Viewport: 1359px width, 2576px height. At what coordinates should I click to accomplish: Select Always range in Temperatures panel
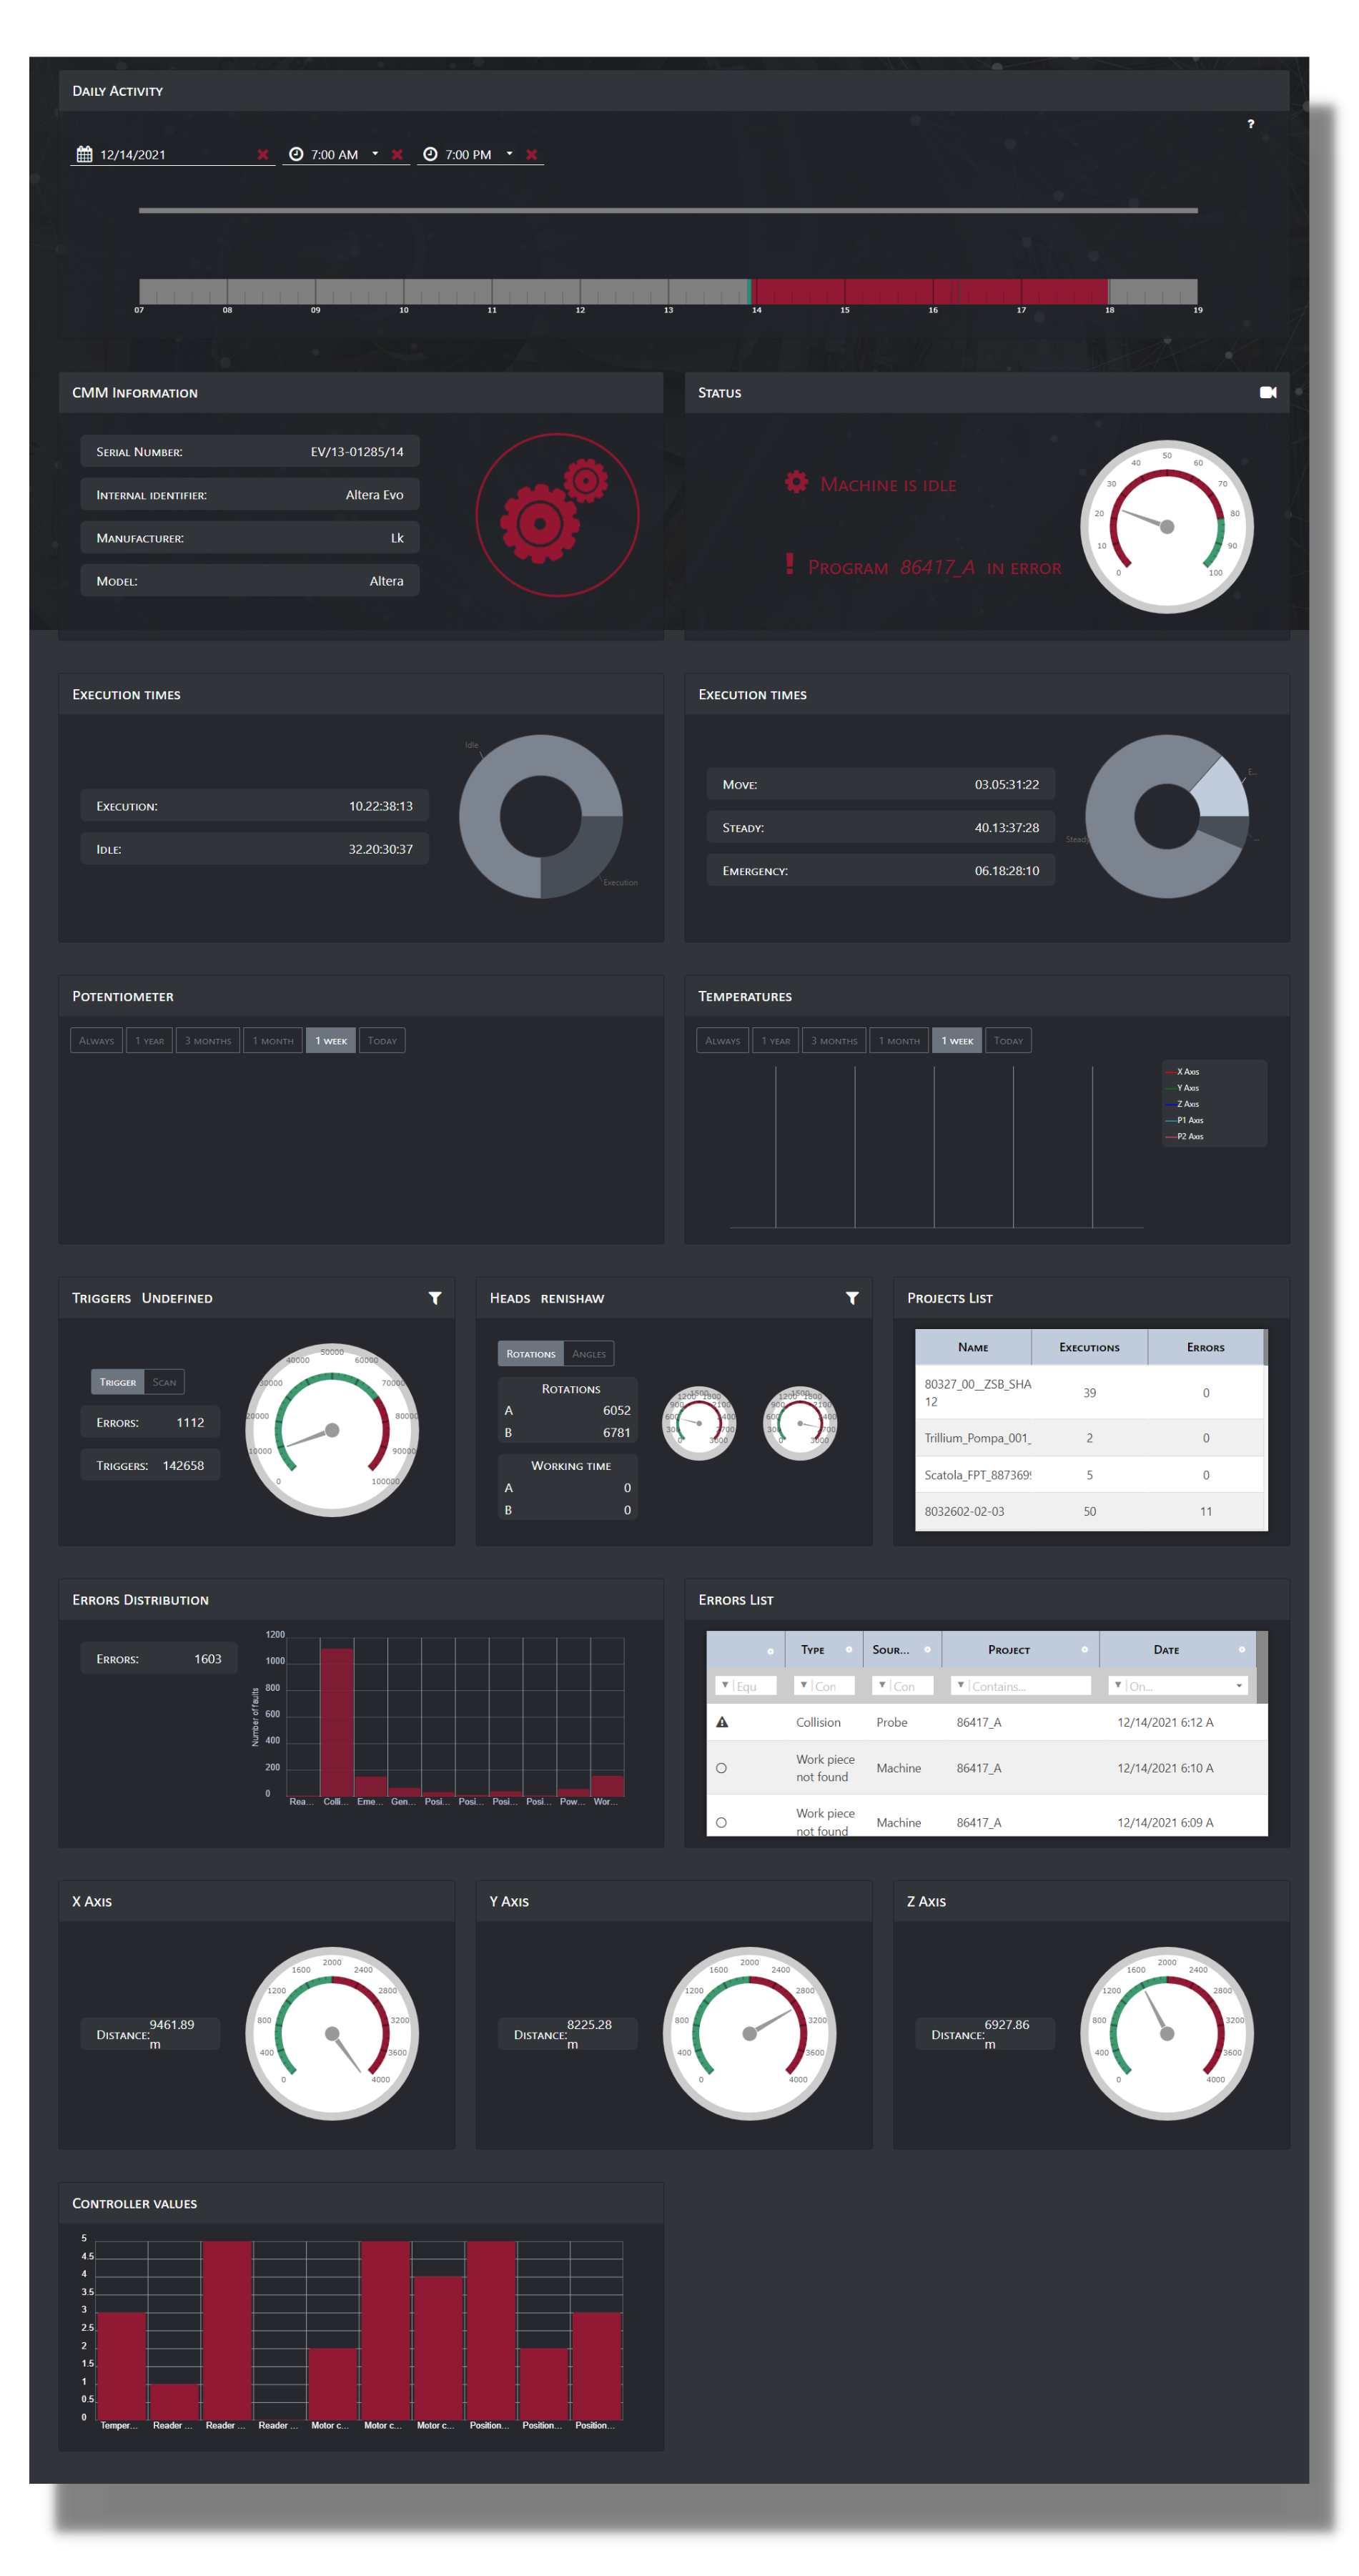(x=723, y=1040)
